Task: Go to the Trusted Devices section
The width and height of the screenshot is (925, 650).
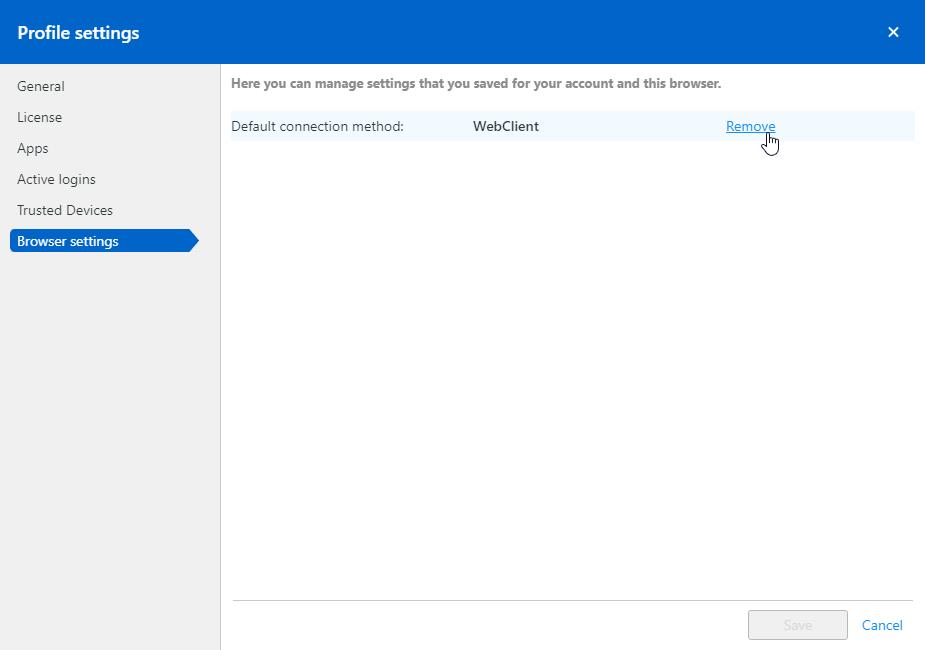Action: (65, 210)
